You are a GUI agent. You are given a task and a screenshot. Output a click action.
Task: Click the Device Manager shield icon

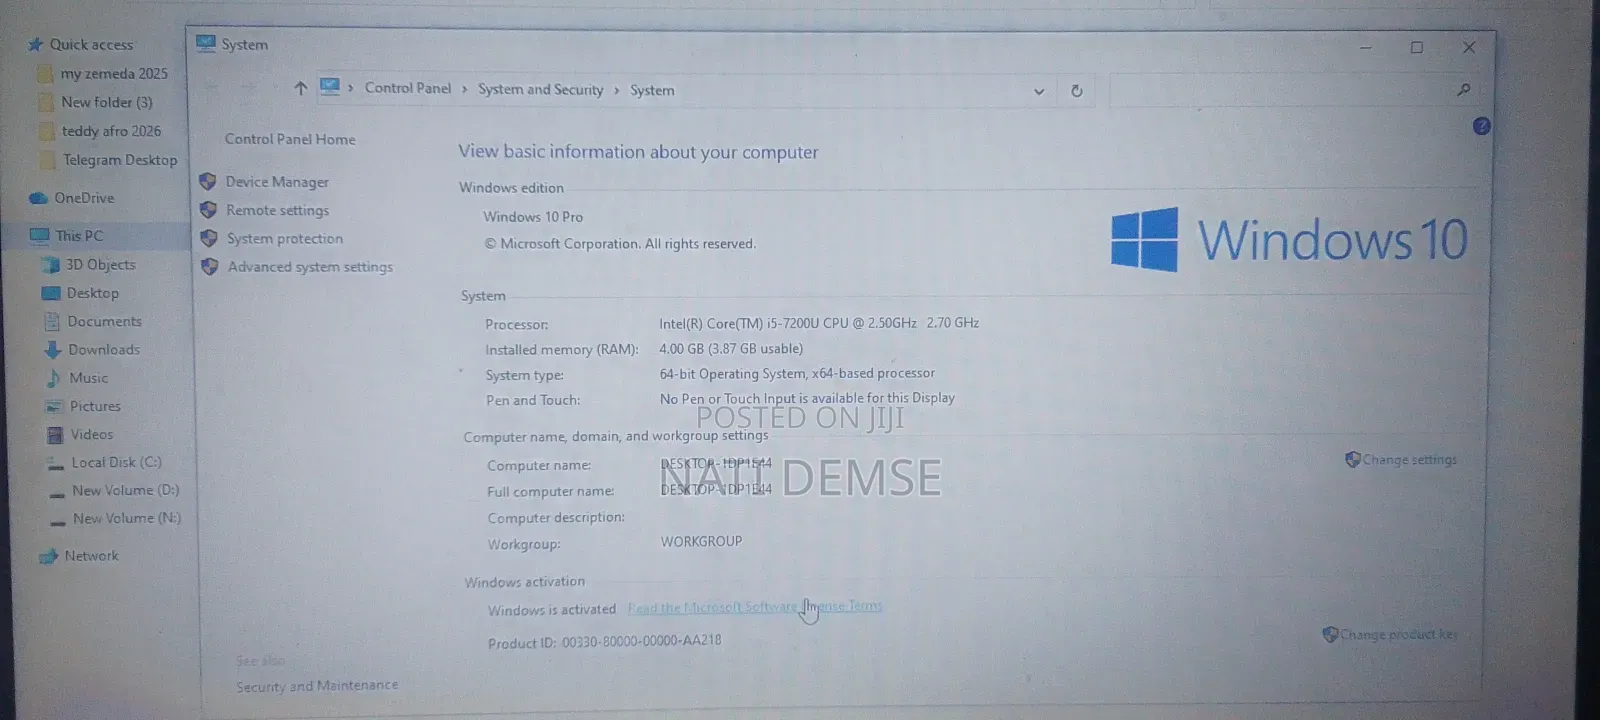click(208, 181)
